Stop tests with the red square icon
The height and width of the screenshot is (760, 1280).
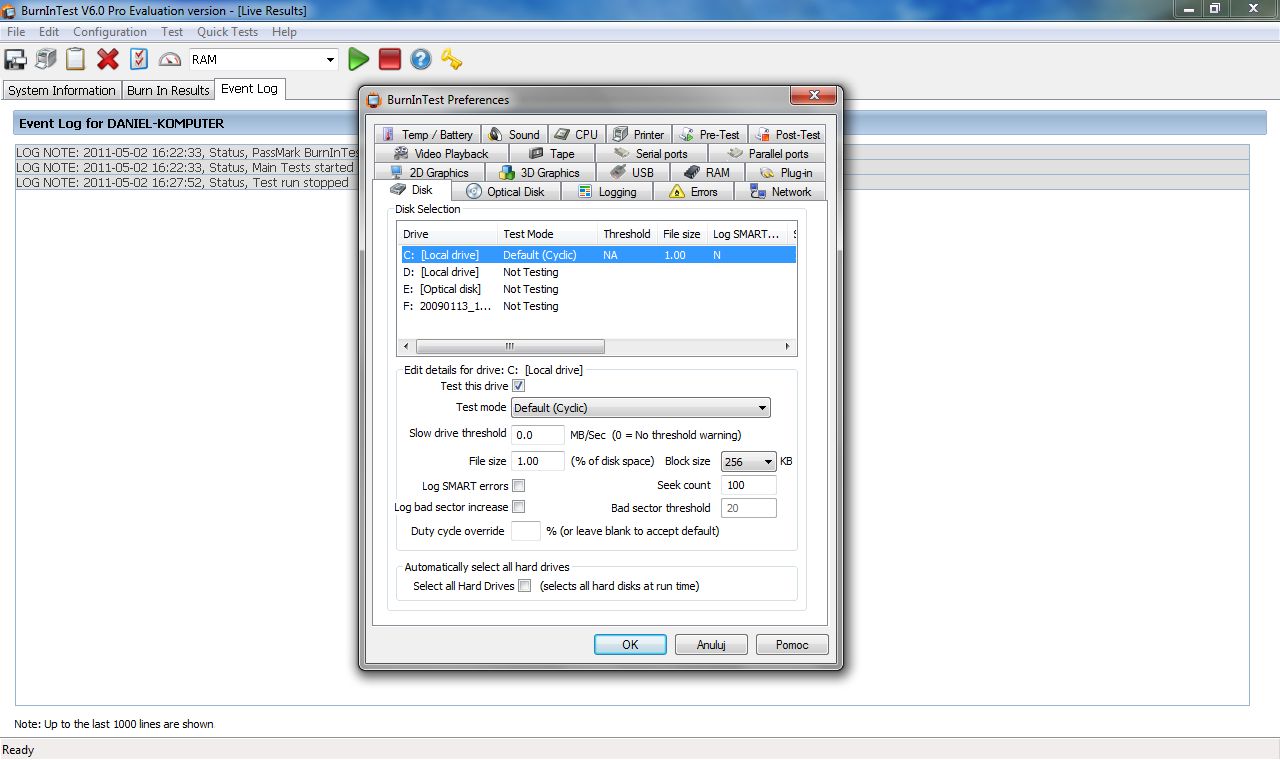[x=390, y=59]
